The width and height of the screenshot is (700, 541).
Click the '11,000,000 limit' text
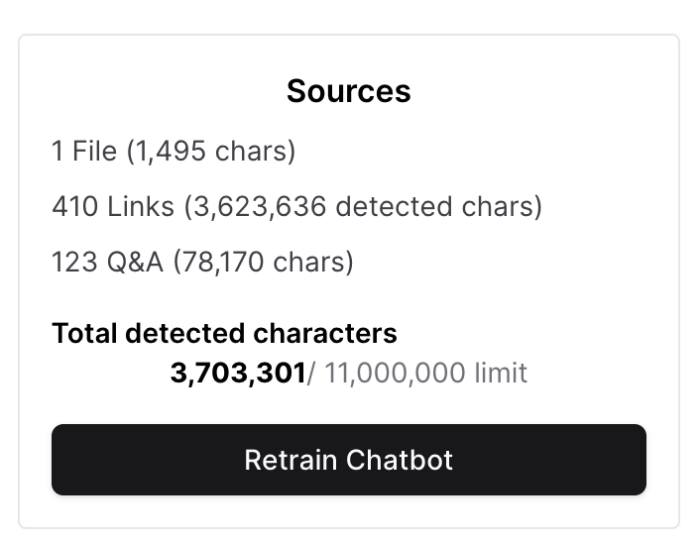click(x=425, y=373)
